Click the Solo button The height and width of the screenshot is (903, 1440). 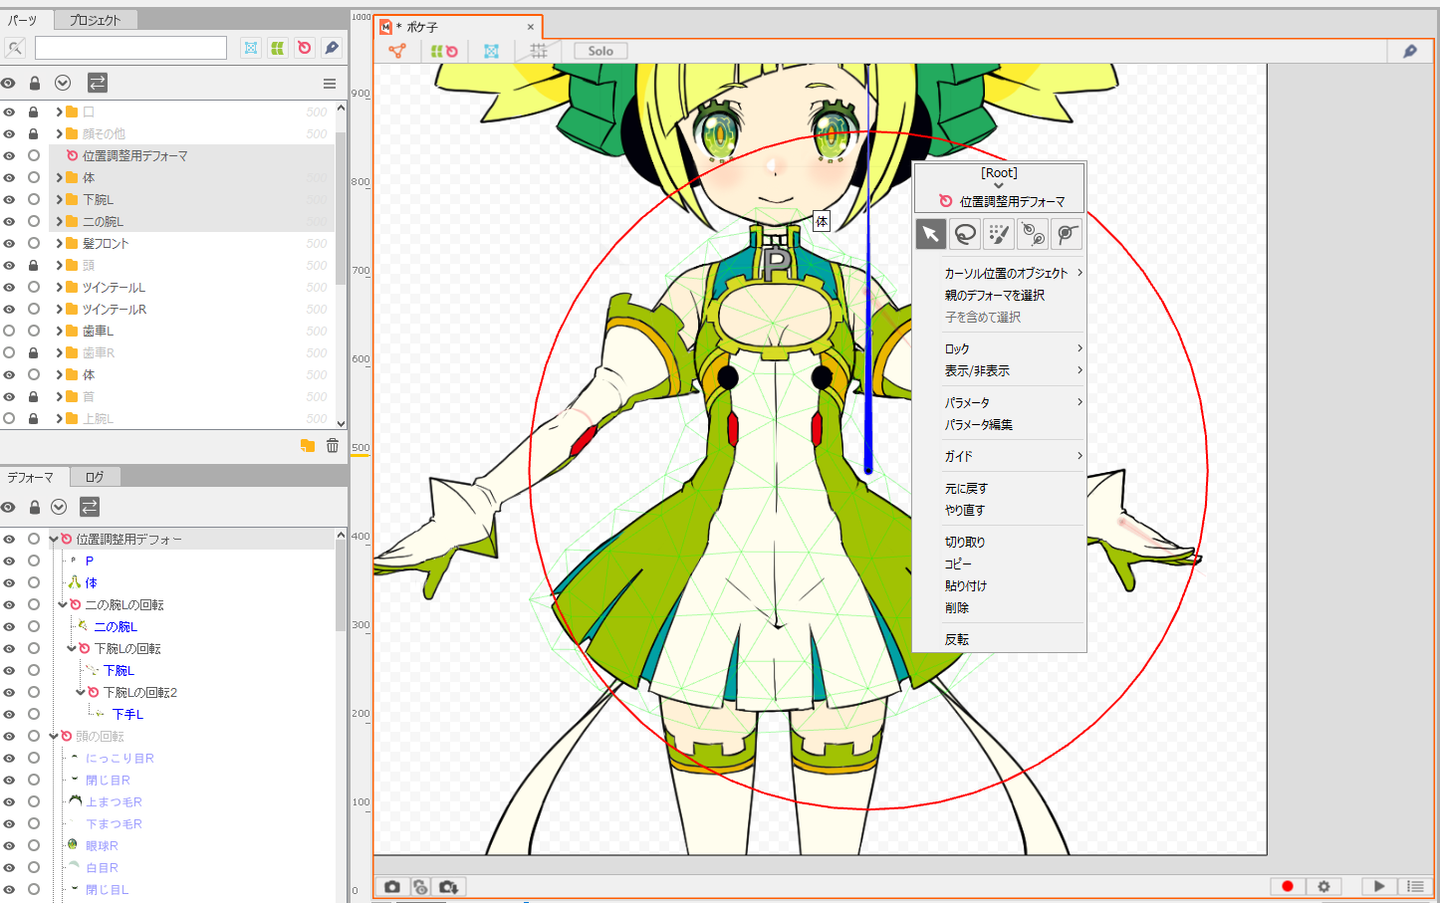click(600, 51)
